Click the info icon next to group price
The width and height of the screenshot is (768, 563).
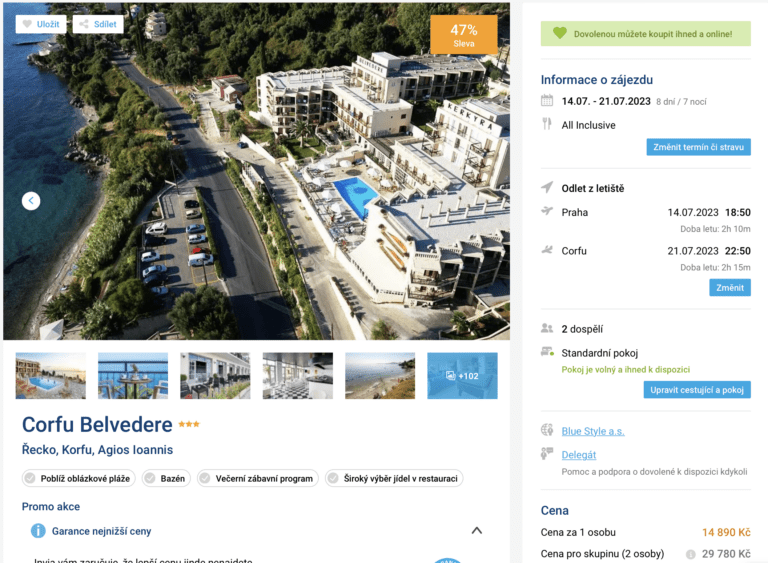[691, 554]
